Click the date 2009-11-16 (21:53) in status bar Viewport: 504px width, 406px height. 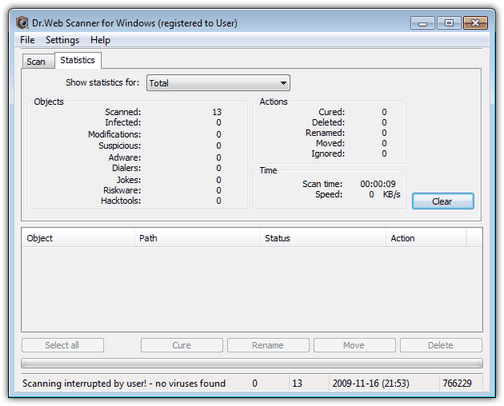[x=371, y=384]
